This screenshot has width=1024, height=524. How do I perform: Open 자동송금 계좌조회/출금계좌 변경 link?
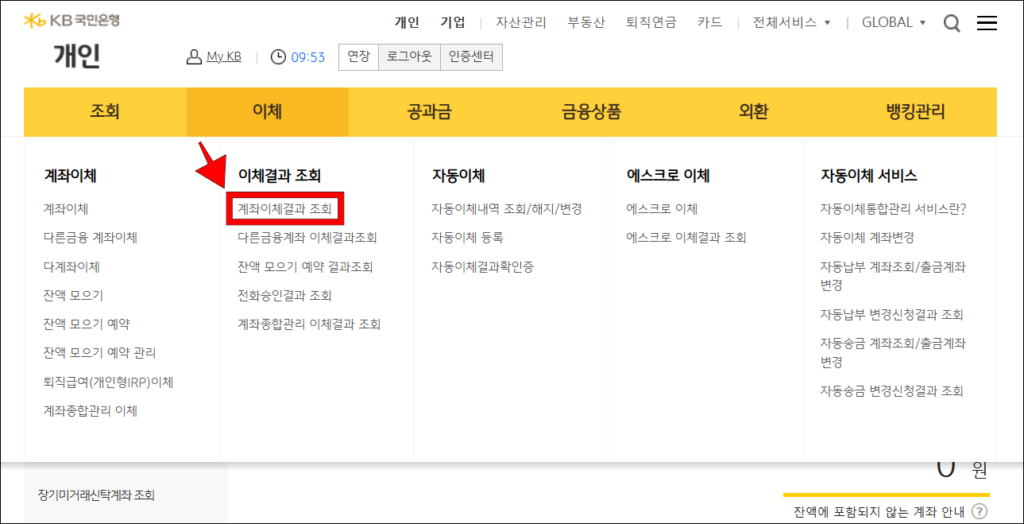[893, 353]
